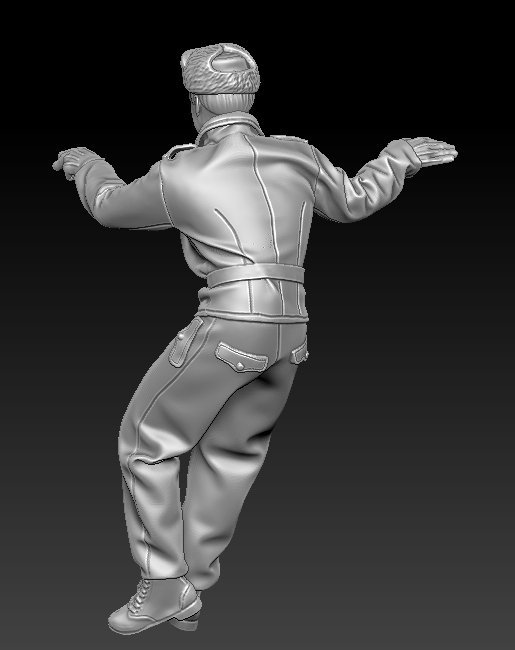Select the boot heel at the bottom
515x650 pixels.
(186, 621)
